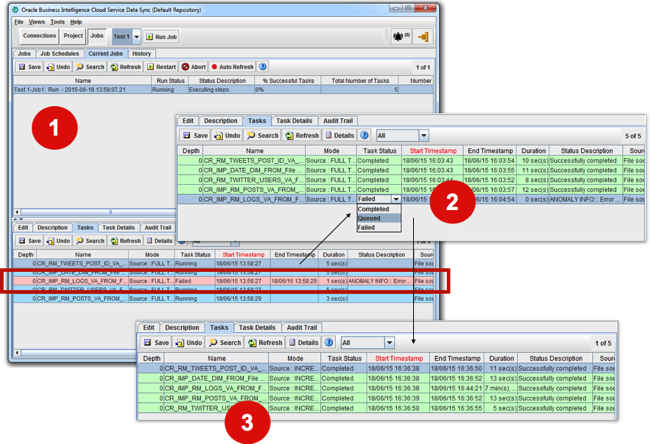Click help icon in the bottom INCRE tasks panel
This screenshot has width=650, height=444.
329,342
